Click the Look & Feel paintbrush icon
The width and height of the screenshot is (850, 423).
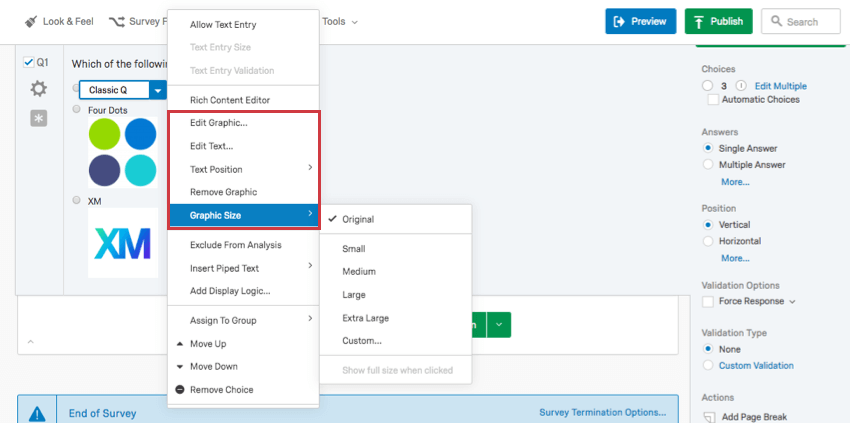pos(31,21)
